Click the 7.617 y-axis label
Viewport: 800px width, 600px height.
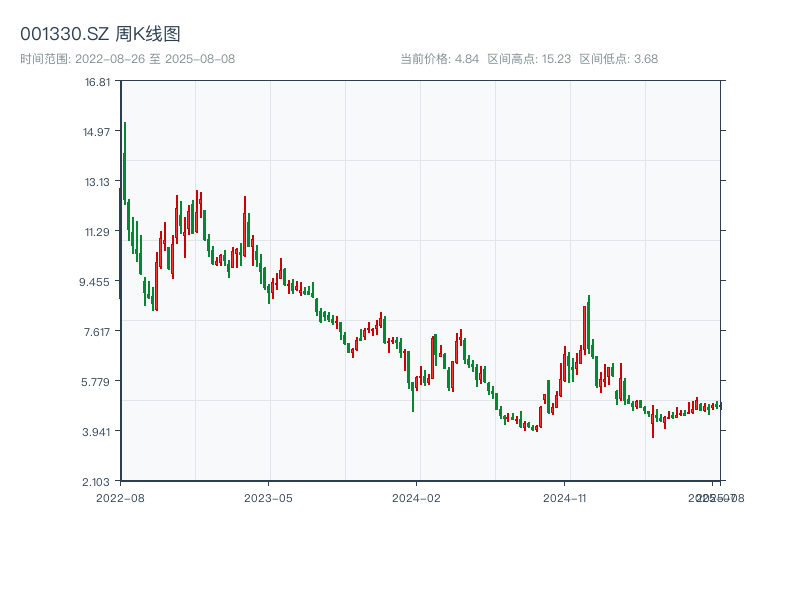coord(96,332)
